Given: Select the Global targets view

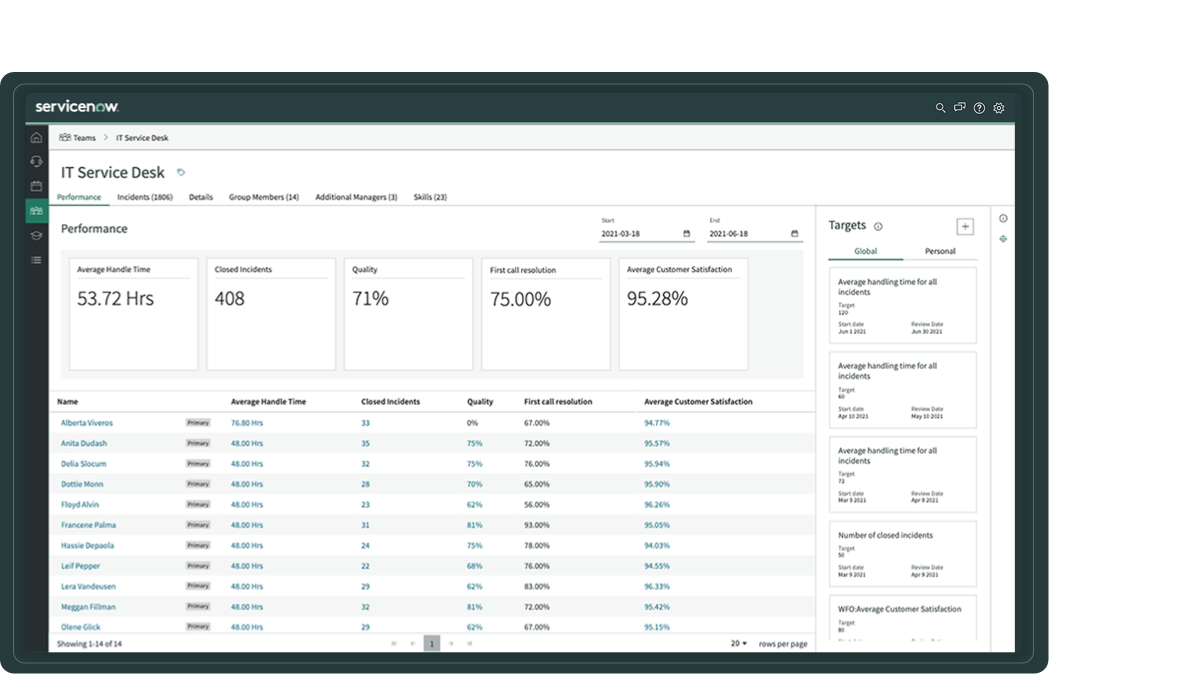Looking at the screenshot, I should (x=866, y=251).
